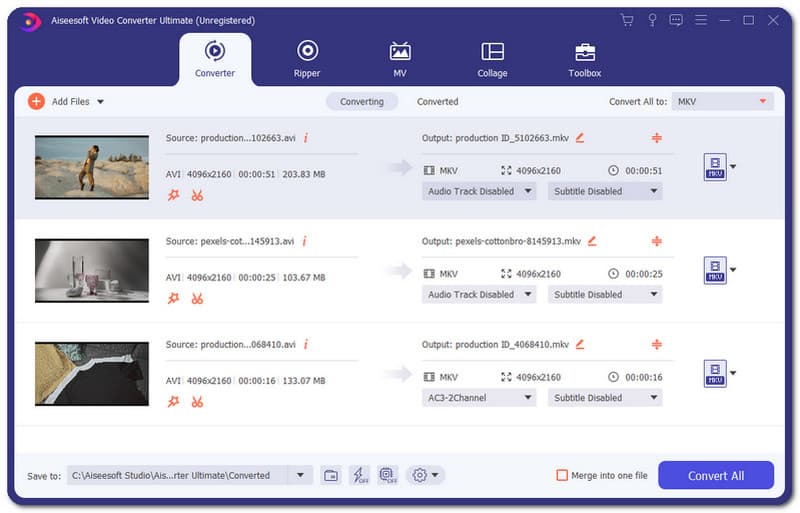The image size is (800, 513).
Task: Open cut scissors for production...068410.avi
Action: pos(197,402)
